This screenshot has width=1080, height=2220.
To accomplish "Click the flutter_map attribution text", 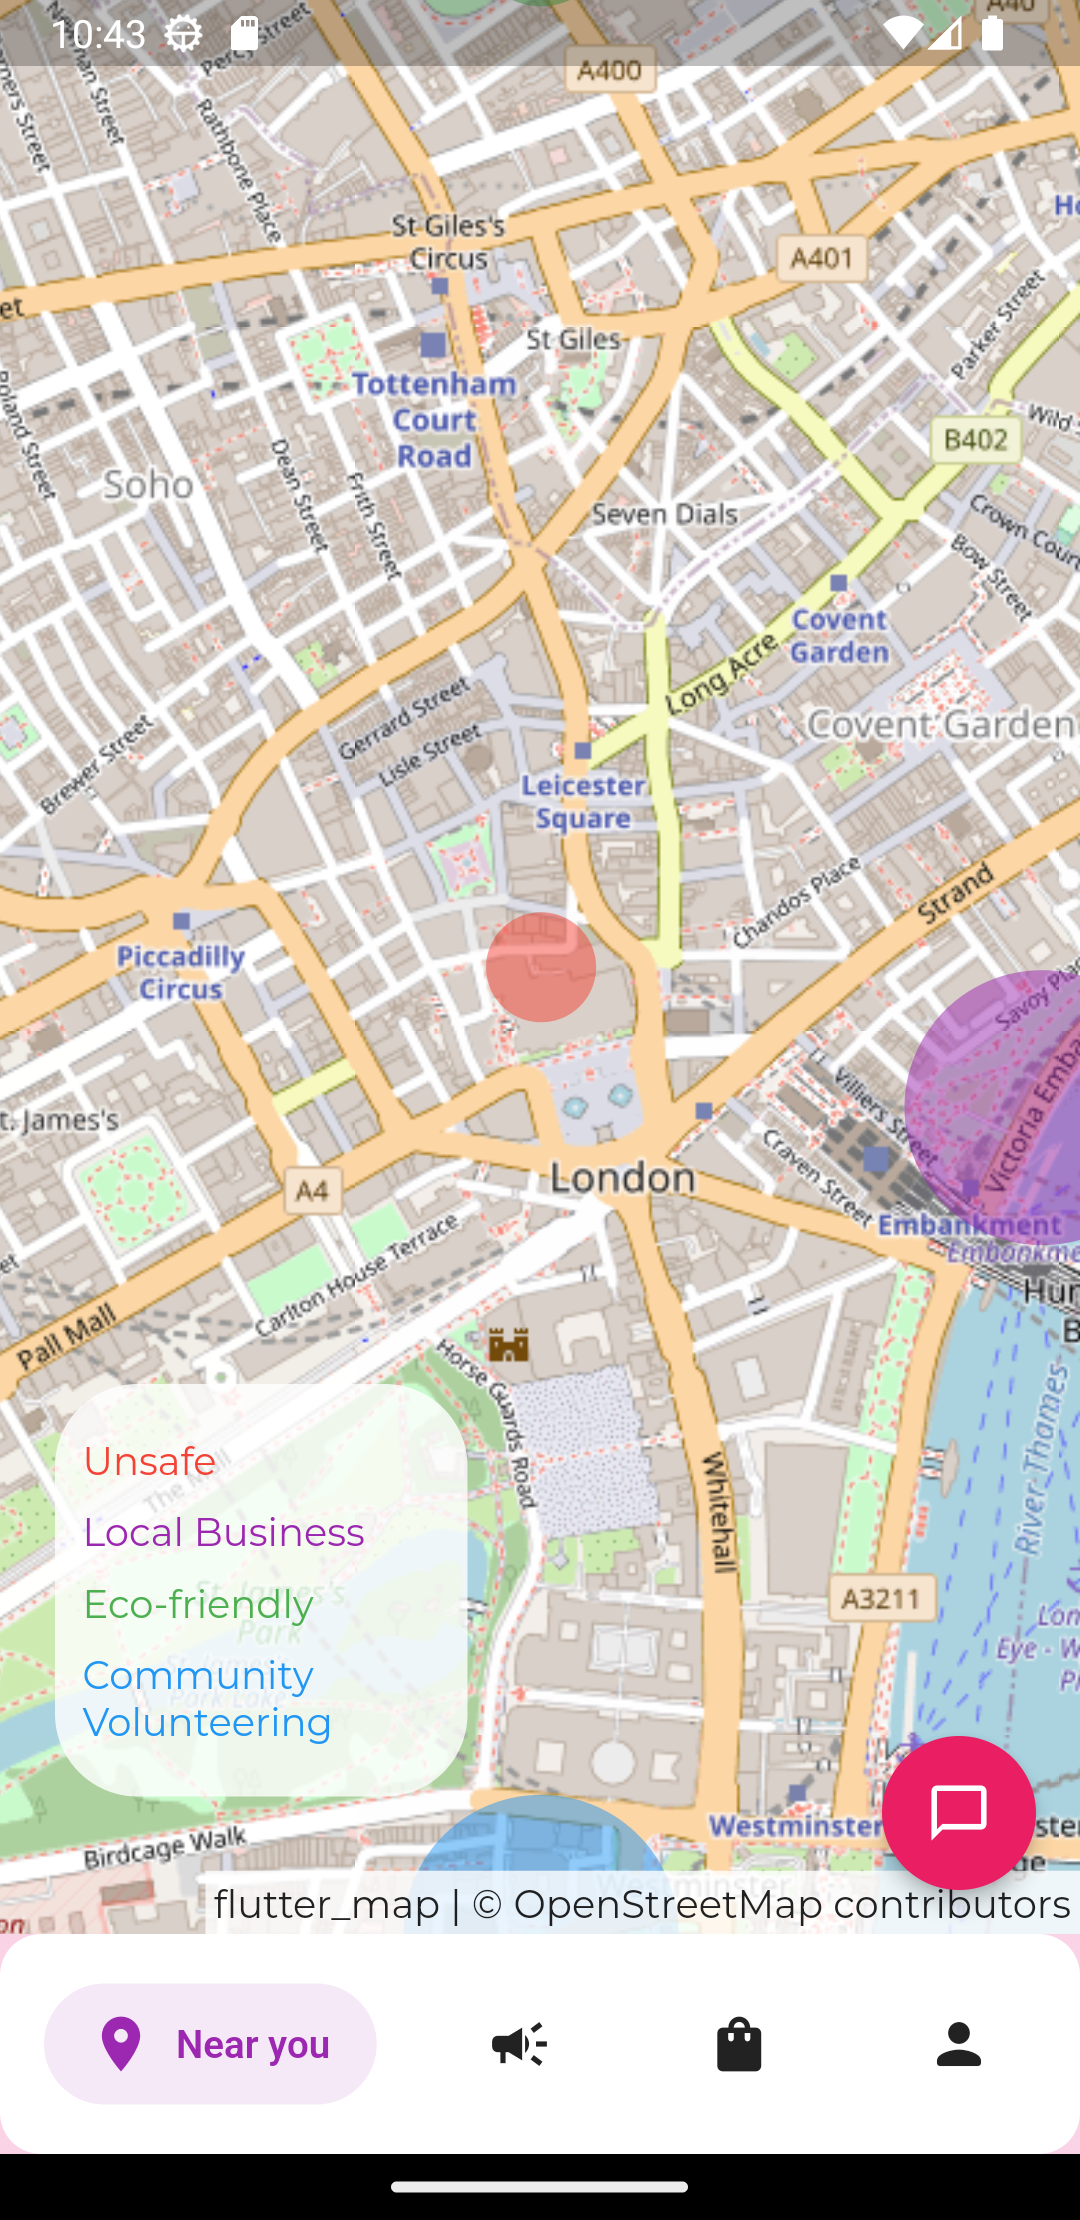I will (326, 1904).
